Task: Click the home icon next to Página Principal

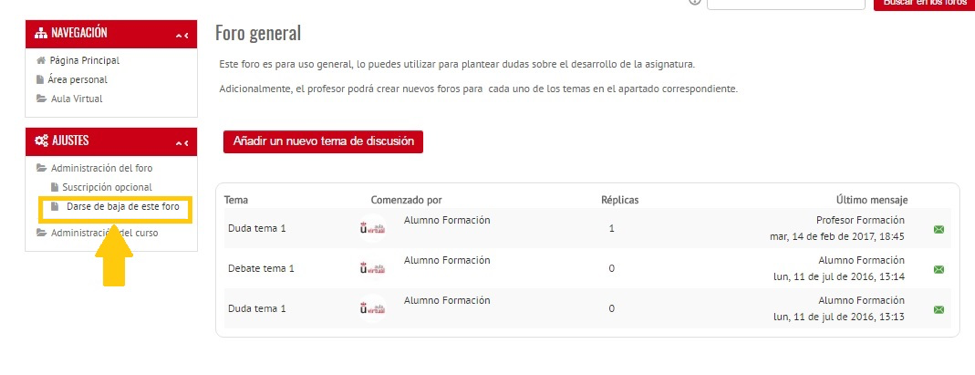Action: pos(41,61)
